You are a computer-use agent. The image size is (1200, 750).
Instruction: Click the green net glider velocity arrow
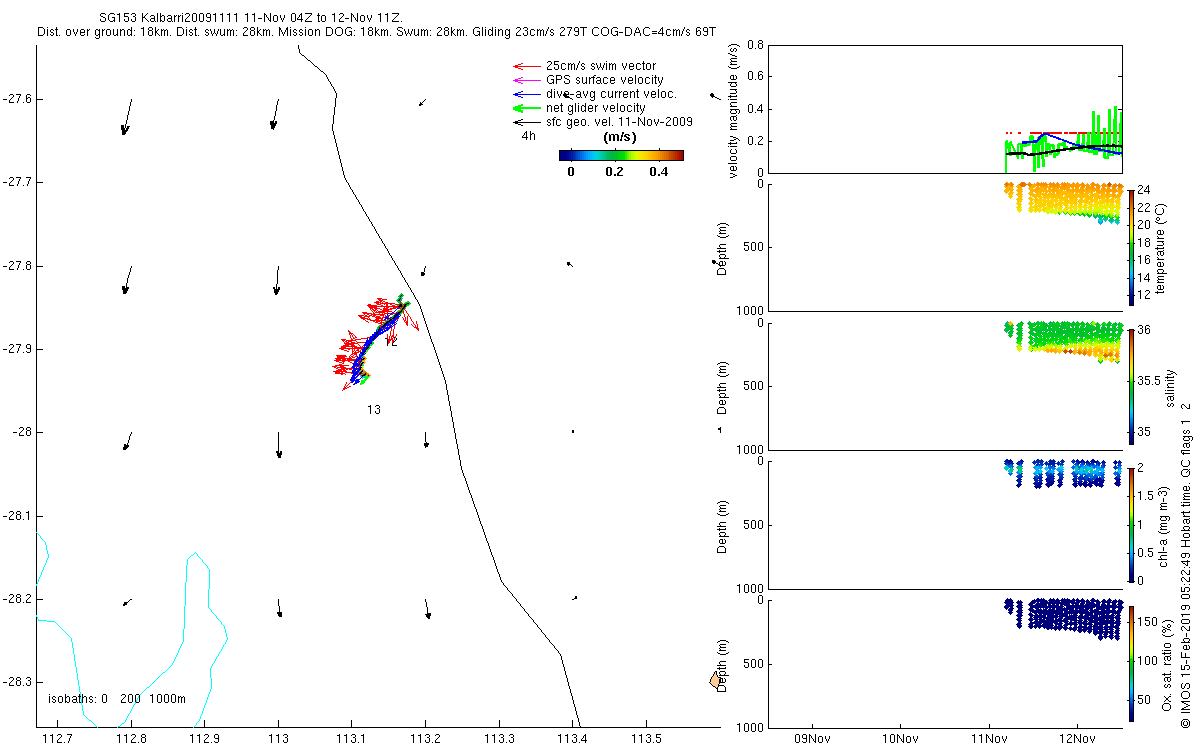click(525, 108)
